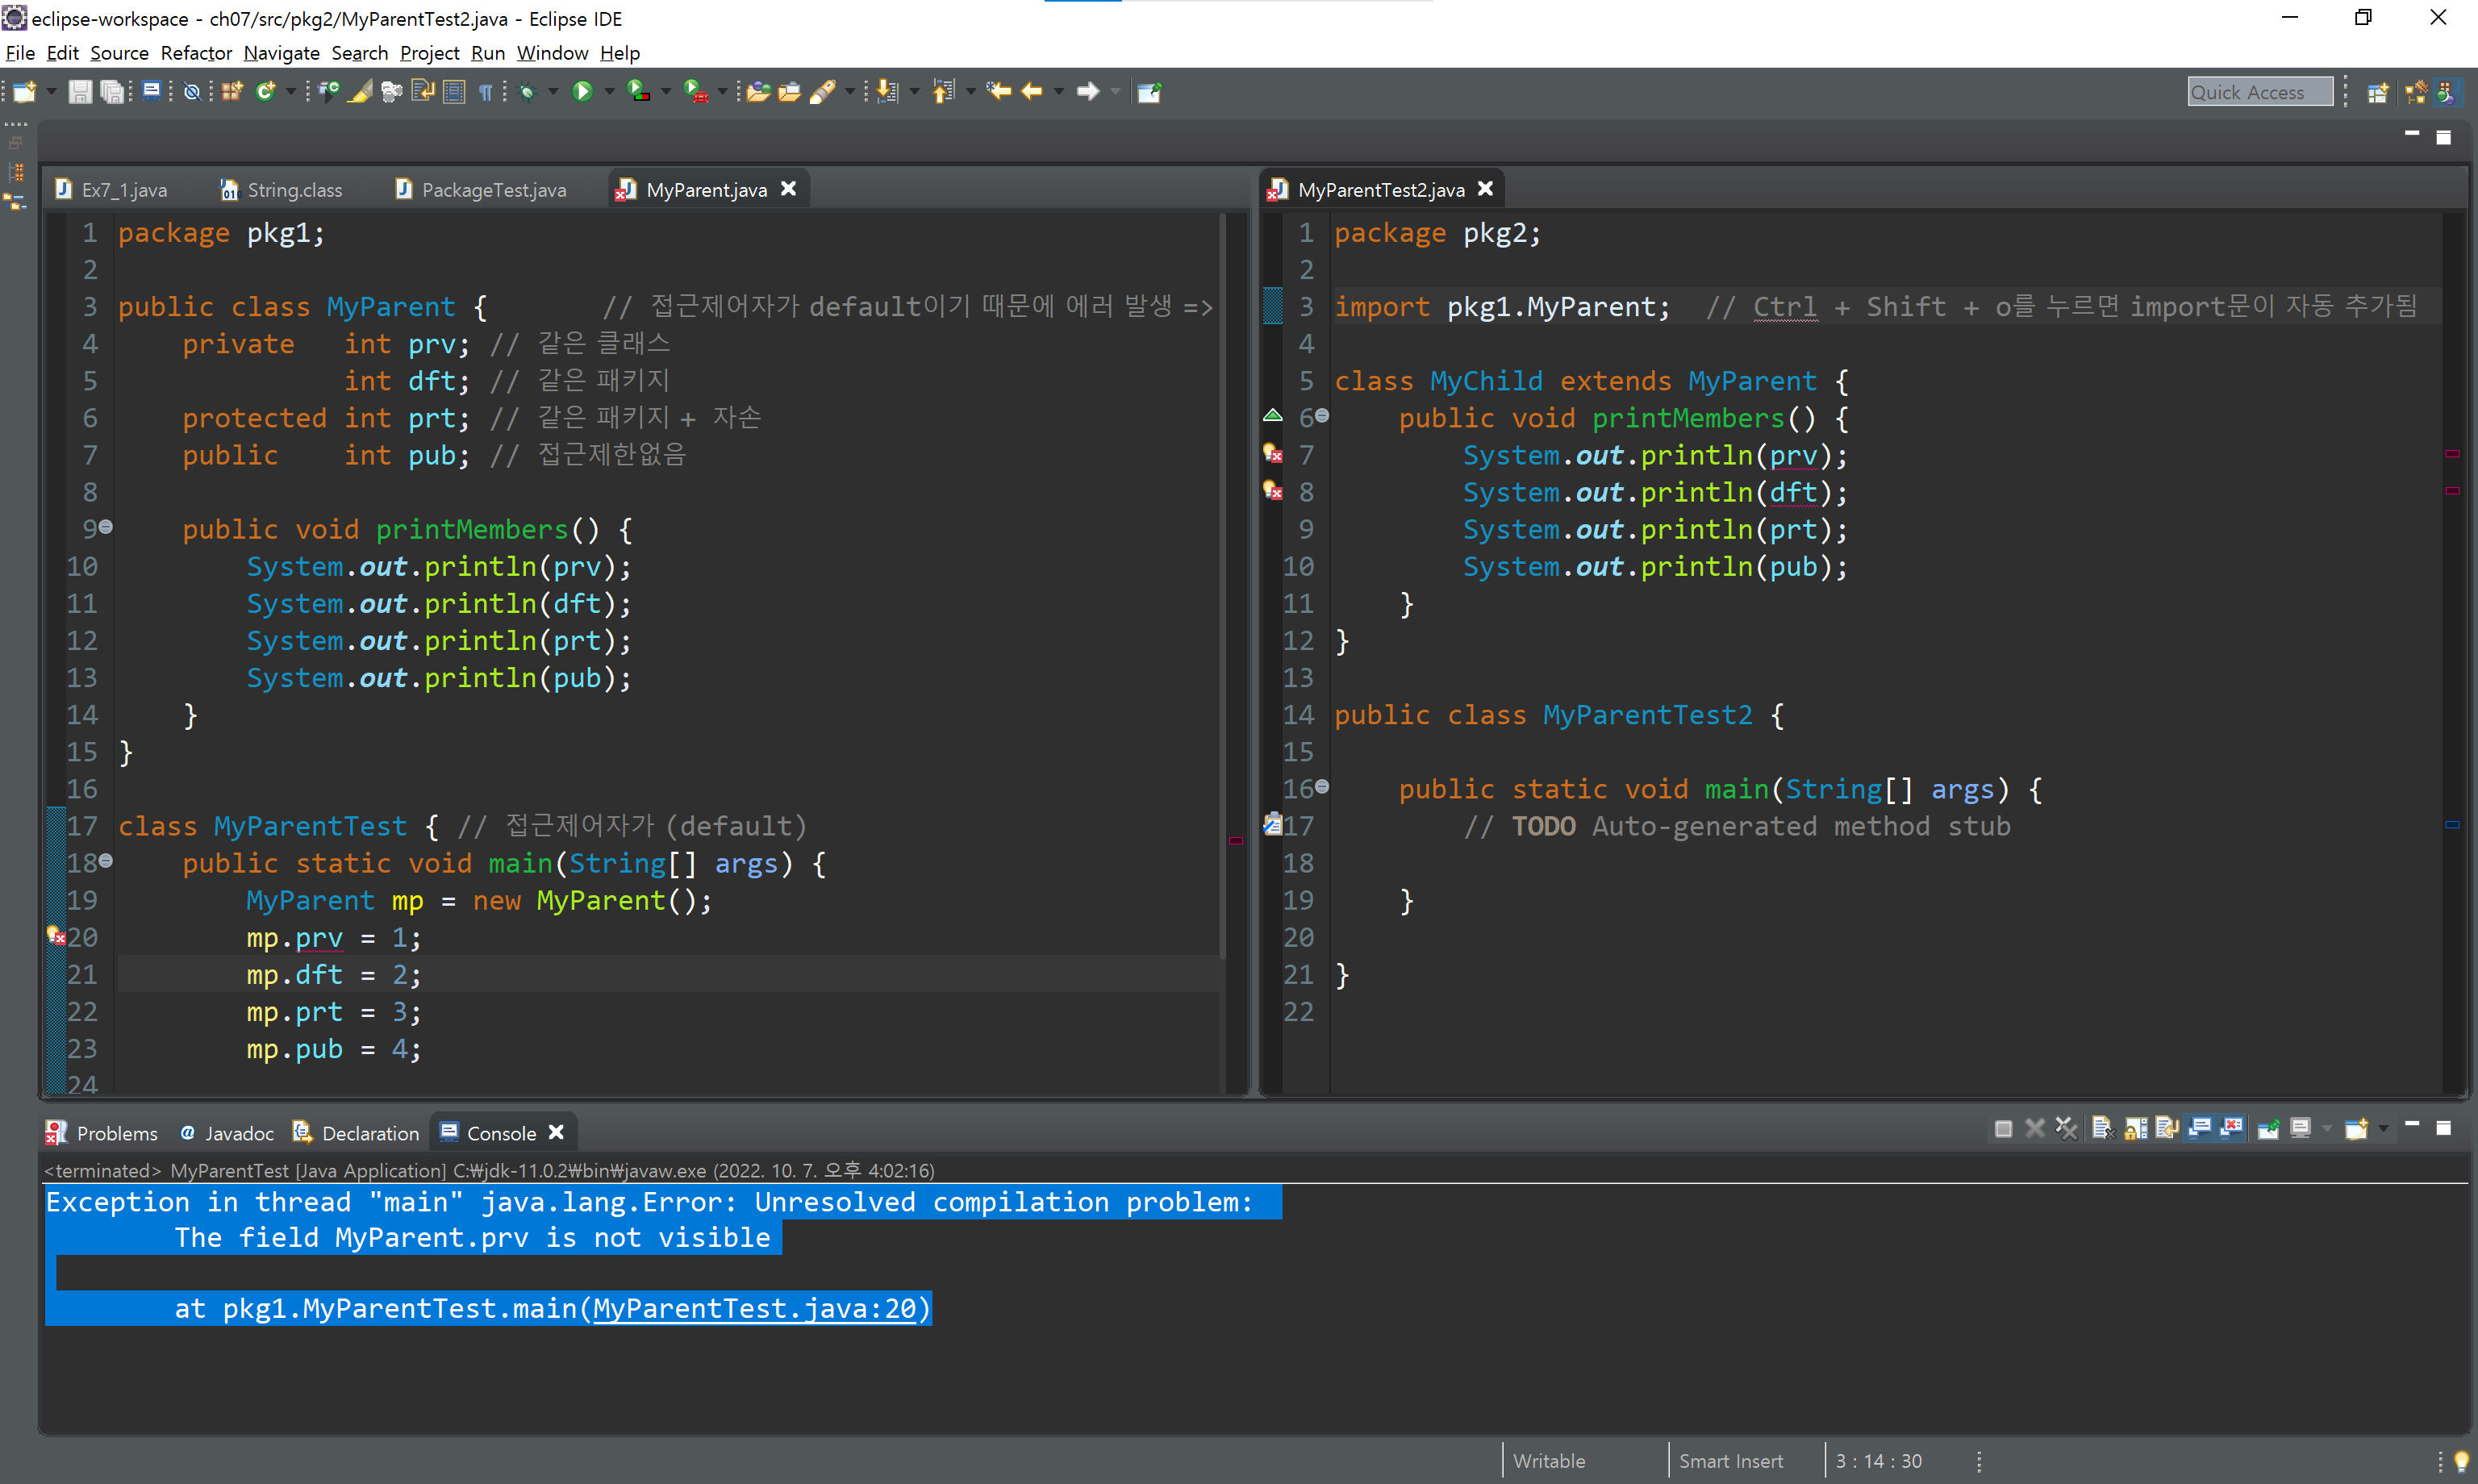2478x1484 pixels.
Task: Toggle Scroll Lock in Console toolbar
Action: (2135, 1129)
